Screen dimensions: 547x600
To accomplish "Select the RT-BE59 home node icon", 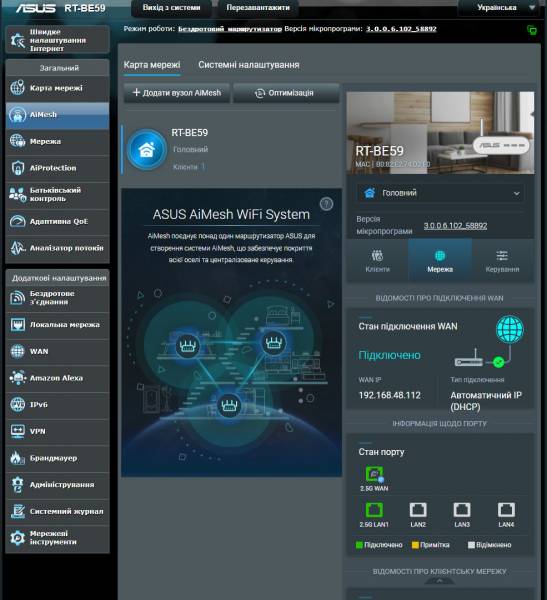I will coord(147,149).
